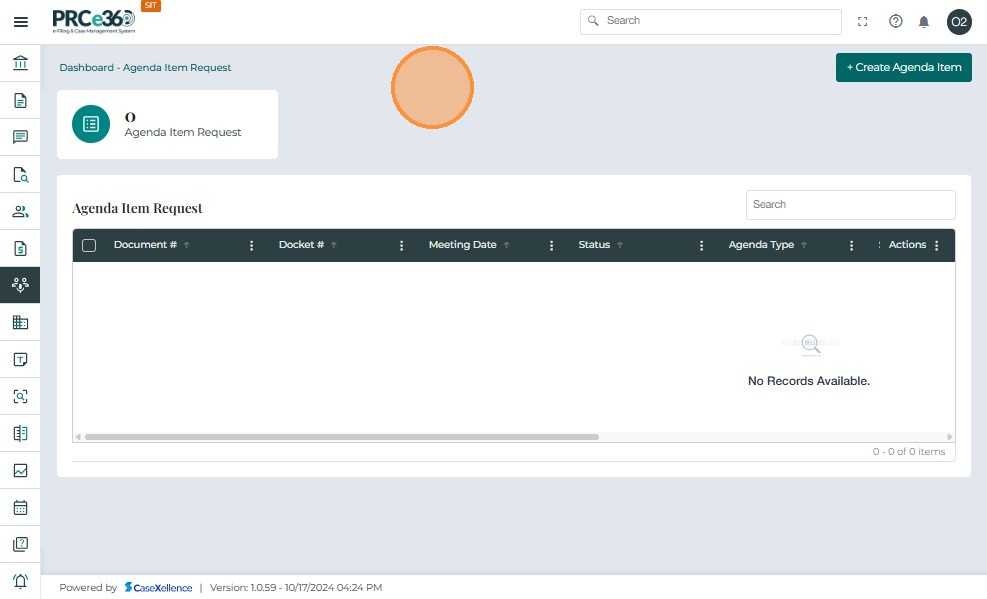Open the text template sidebar icon
Viewport: 987px width, 599px height.
click(20, 359)
